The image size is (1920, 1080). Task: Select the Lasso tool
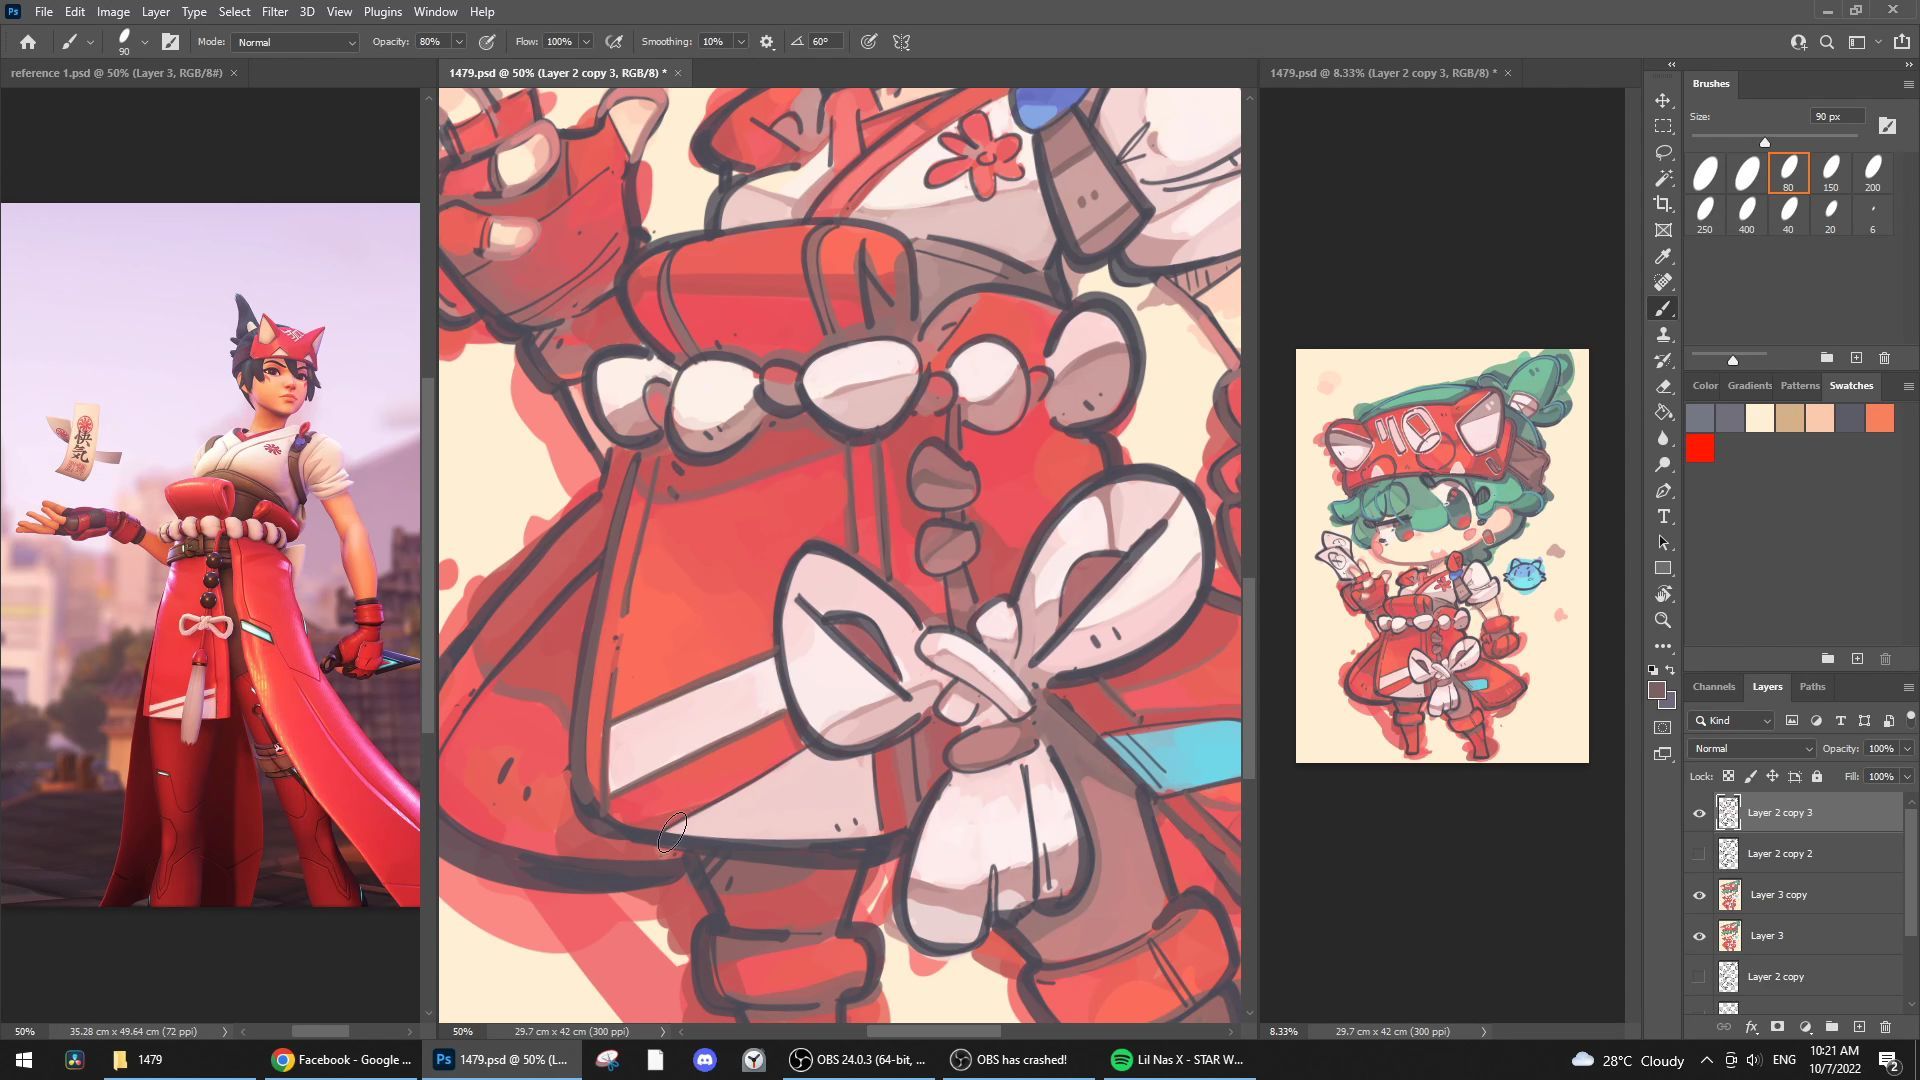point(1663,153)
